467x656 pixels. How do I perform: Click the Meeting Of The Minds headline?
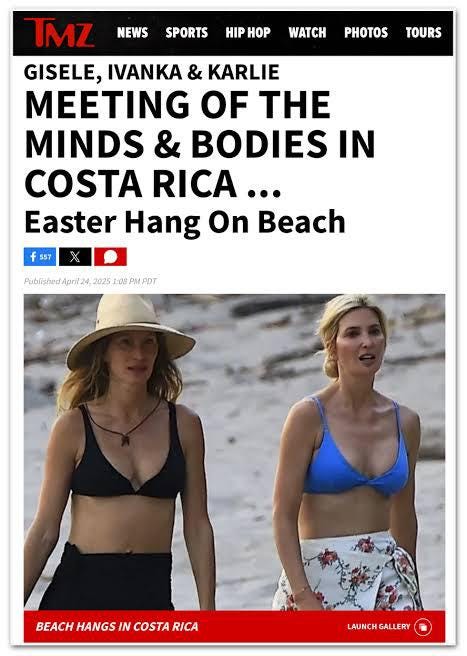(200, 144)
